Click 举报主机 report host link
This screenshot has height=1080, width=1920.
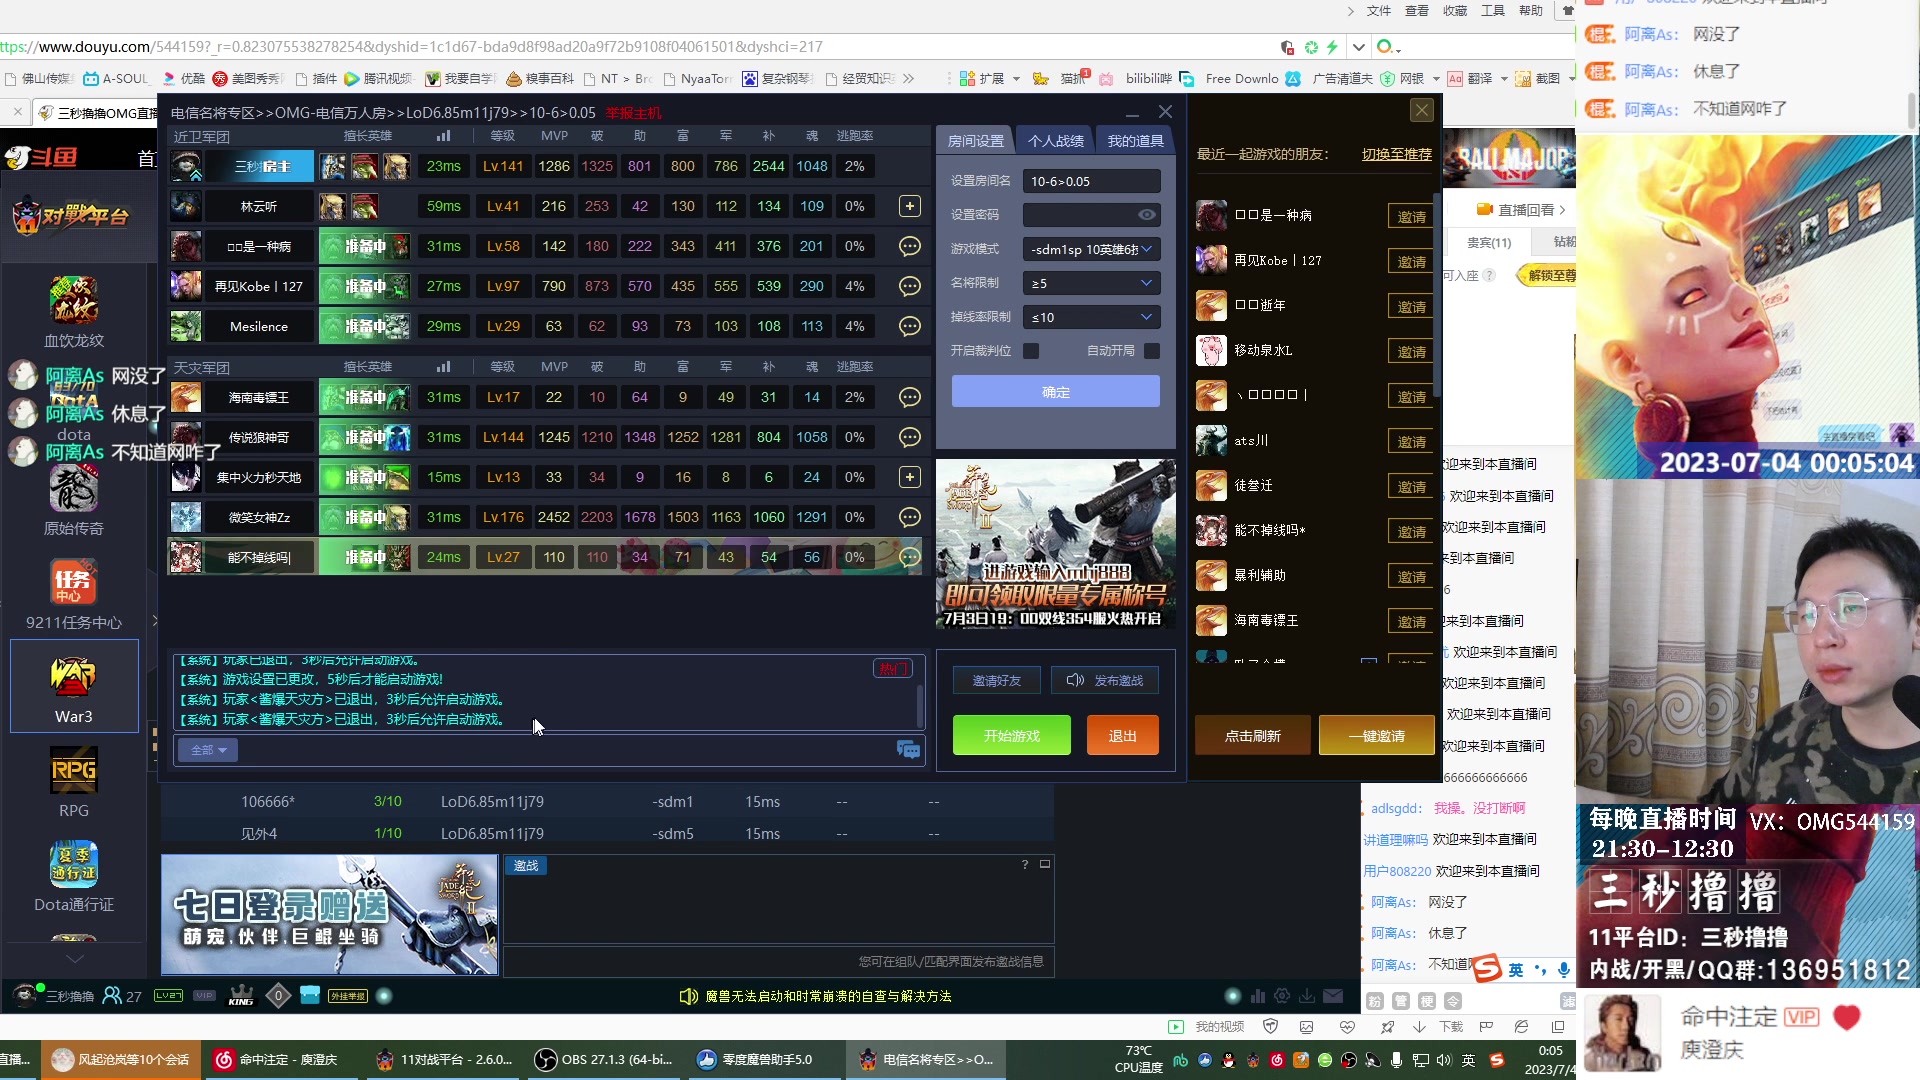point(633,113)
